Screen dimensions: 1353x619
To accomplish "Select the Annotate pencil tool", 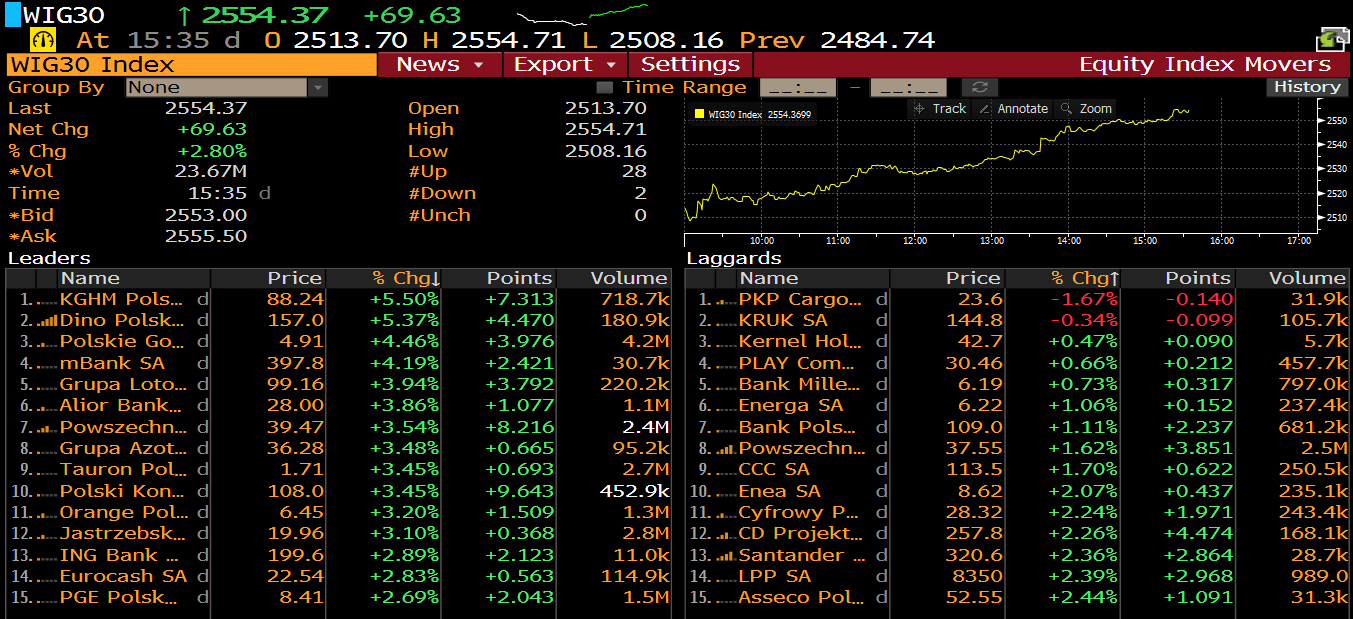I will pos(1013,109).
